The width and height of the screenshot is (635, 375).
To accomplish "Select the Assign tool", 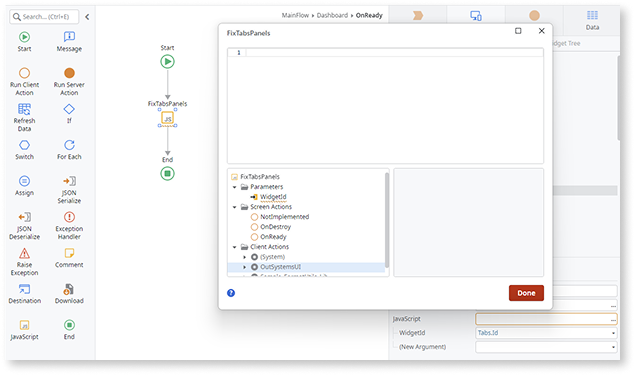I will [x=24, y=186].
